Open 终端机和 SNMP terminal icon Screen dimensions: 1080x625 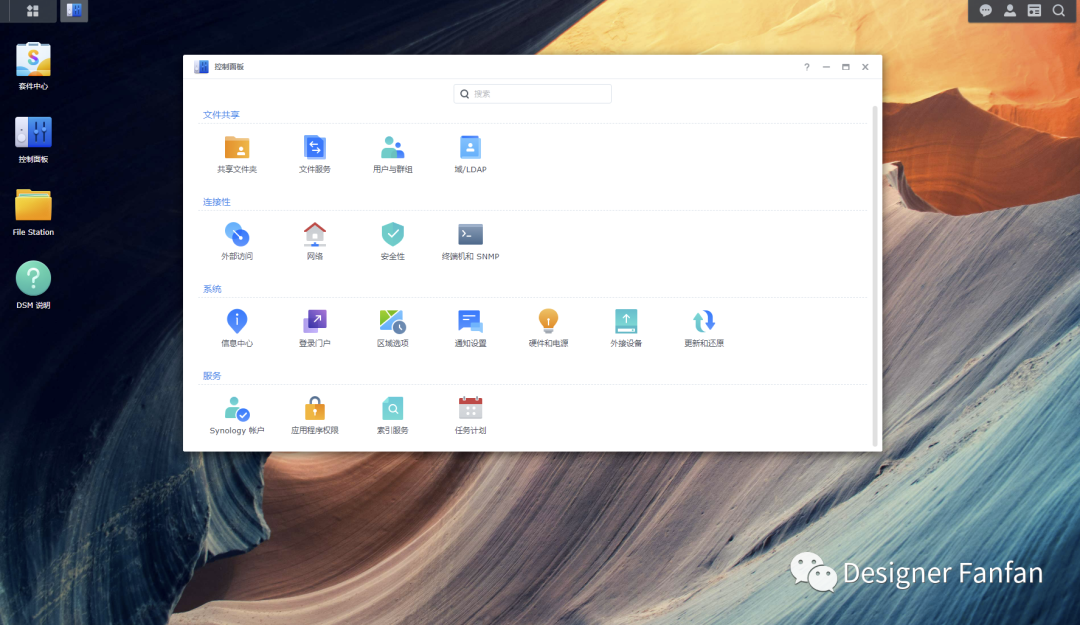tap(470, 234)
